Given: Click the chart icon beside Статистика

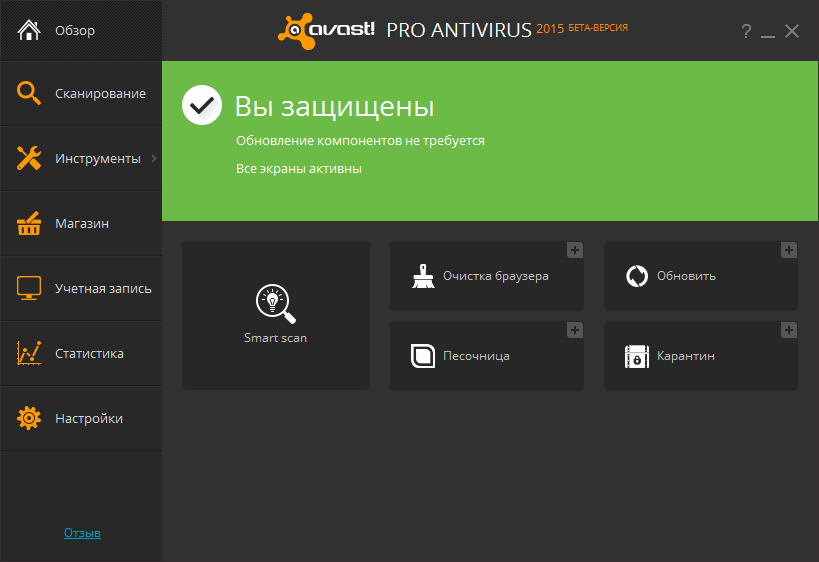Looking at the screenshot, I should [x=29, y=353].
